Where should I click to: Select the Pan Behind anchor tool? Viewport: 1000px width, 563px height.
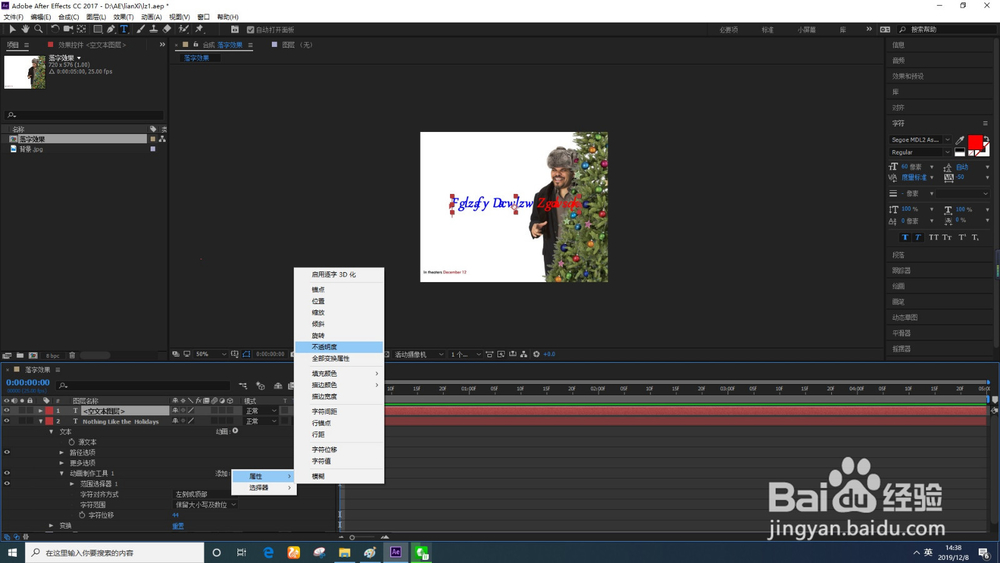[x=82, y=29]
